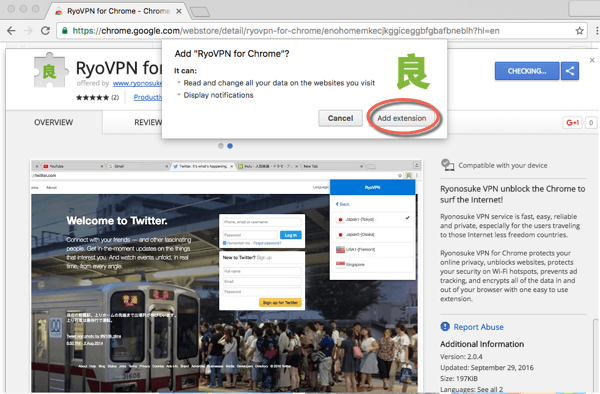Close the RyoVPN for Chrome tab

(x=179, y=11)
